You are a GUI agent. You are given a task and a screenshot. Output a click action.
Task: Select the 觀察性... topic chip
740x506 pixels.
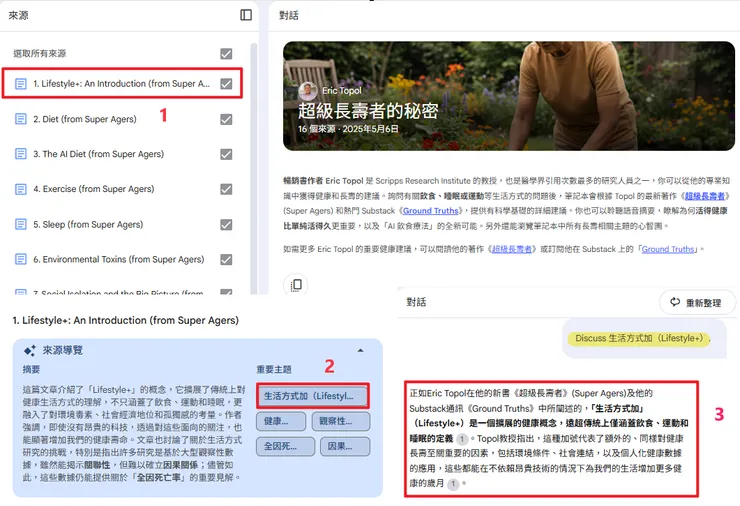(x=341, y=421)
